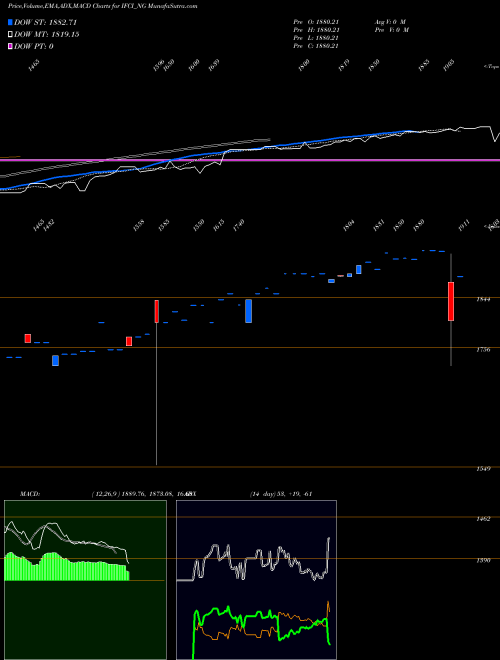Click the 1911 label above candlestick chart
This screenshot has height=660, width=500.
pyautogui.click(x=464, y=226)
